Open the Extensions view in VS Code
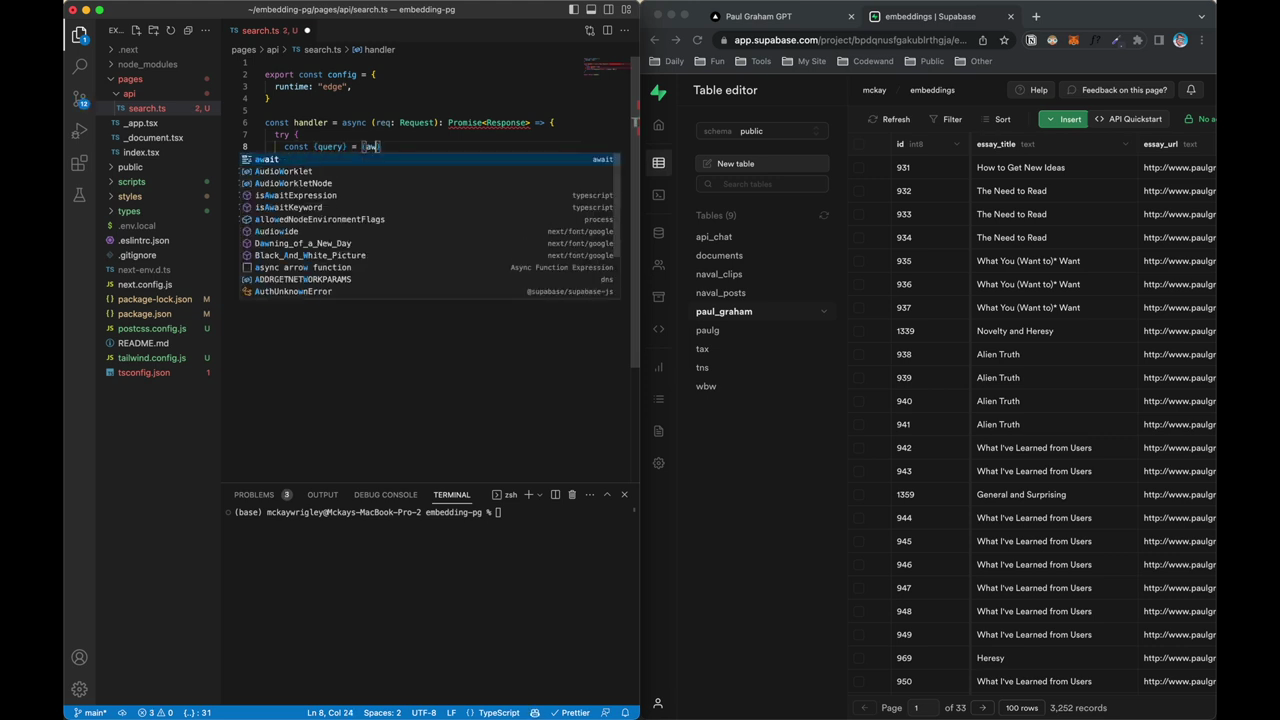The width and height of the screenshot is (1280, 720). tap(79, 163)
